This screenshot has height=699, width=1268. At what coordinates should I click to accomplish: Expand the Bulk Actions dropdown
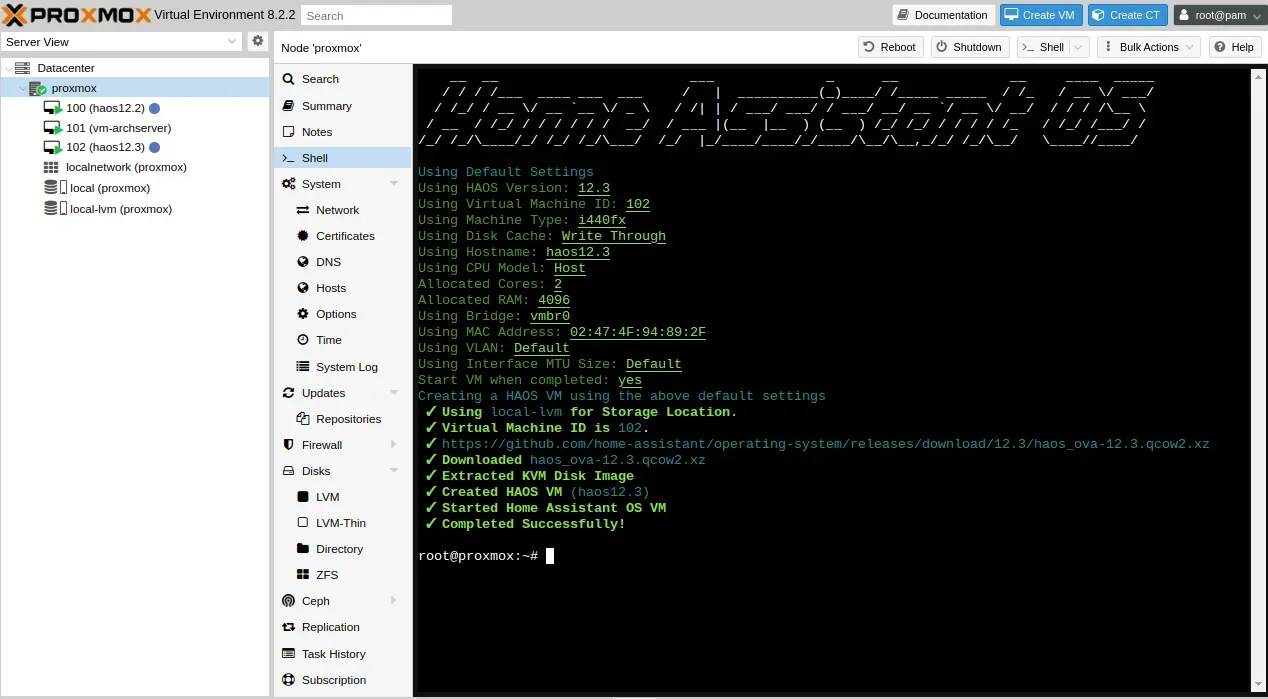[1149, 47]
